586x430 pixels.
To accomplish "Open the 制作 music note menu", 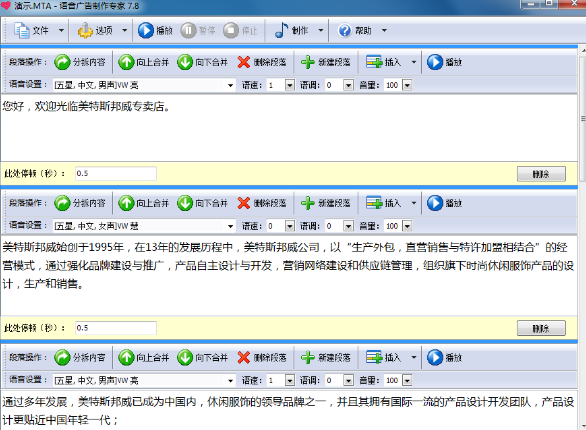I will coord(281,30).
